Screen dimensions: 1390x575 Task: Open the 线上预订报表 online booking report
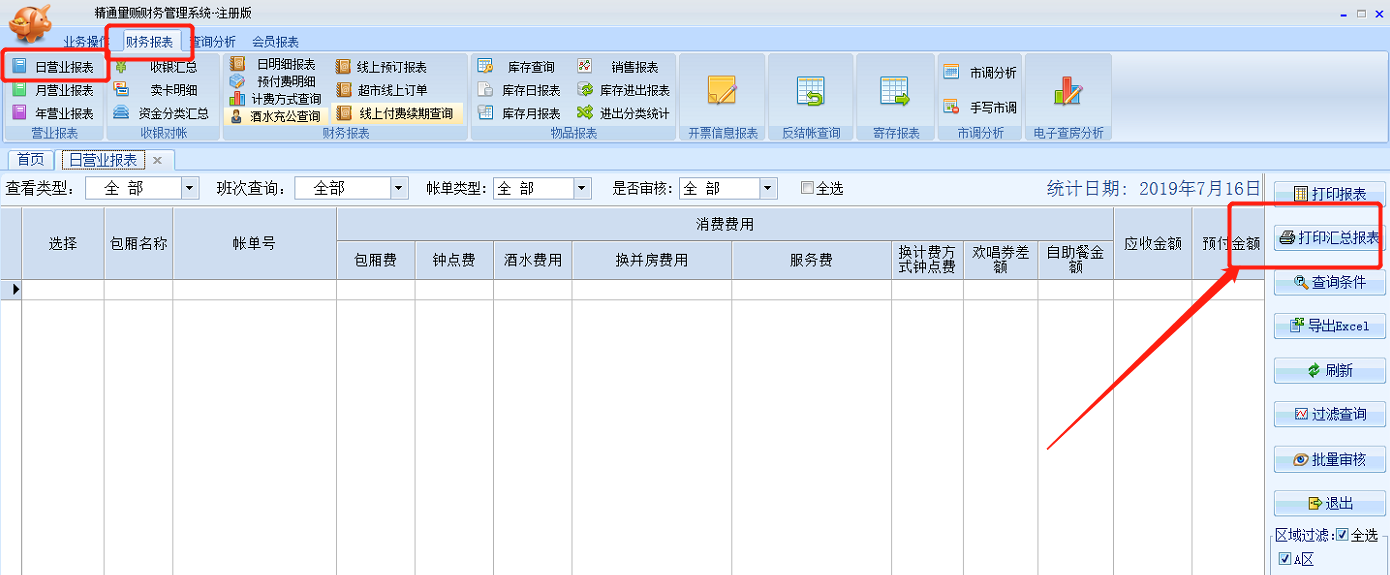pos(382,67)
